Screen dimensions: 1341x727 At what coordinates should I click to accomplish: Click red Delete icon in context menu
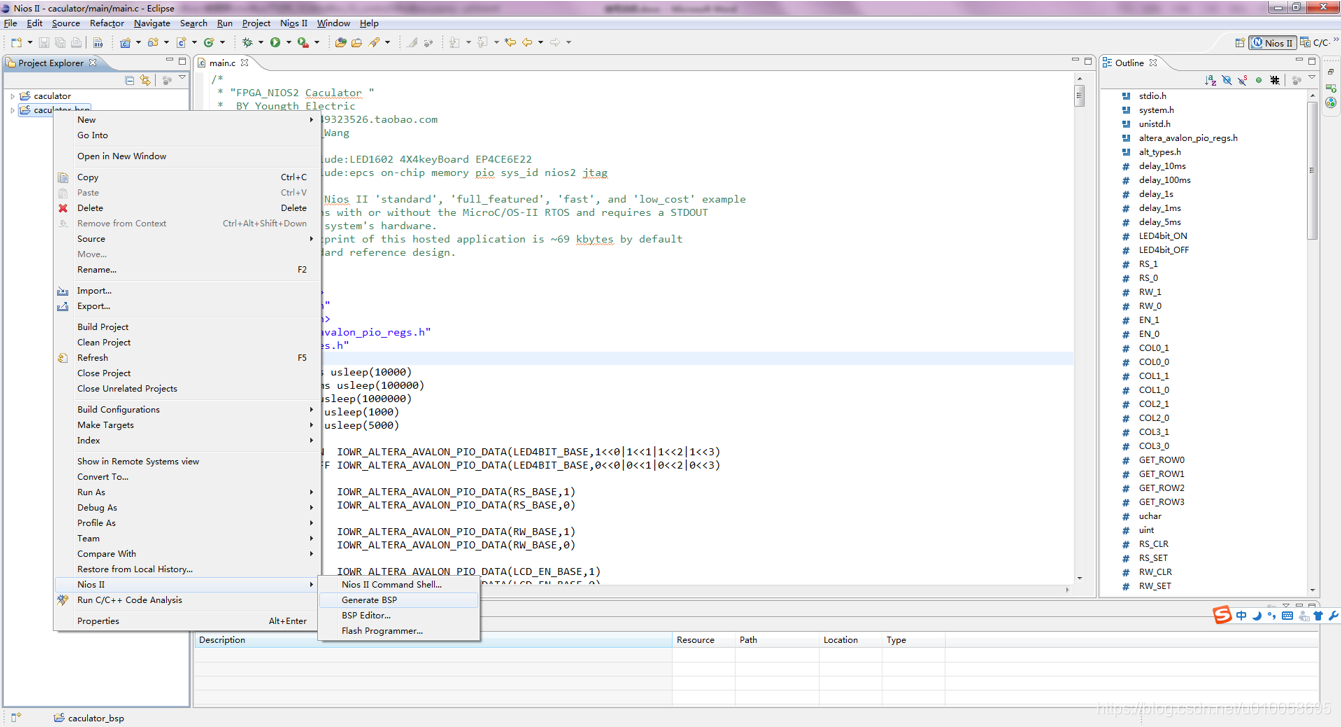(x=63, y=208)
